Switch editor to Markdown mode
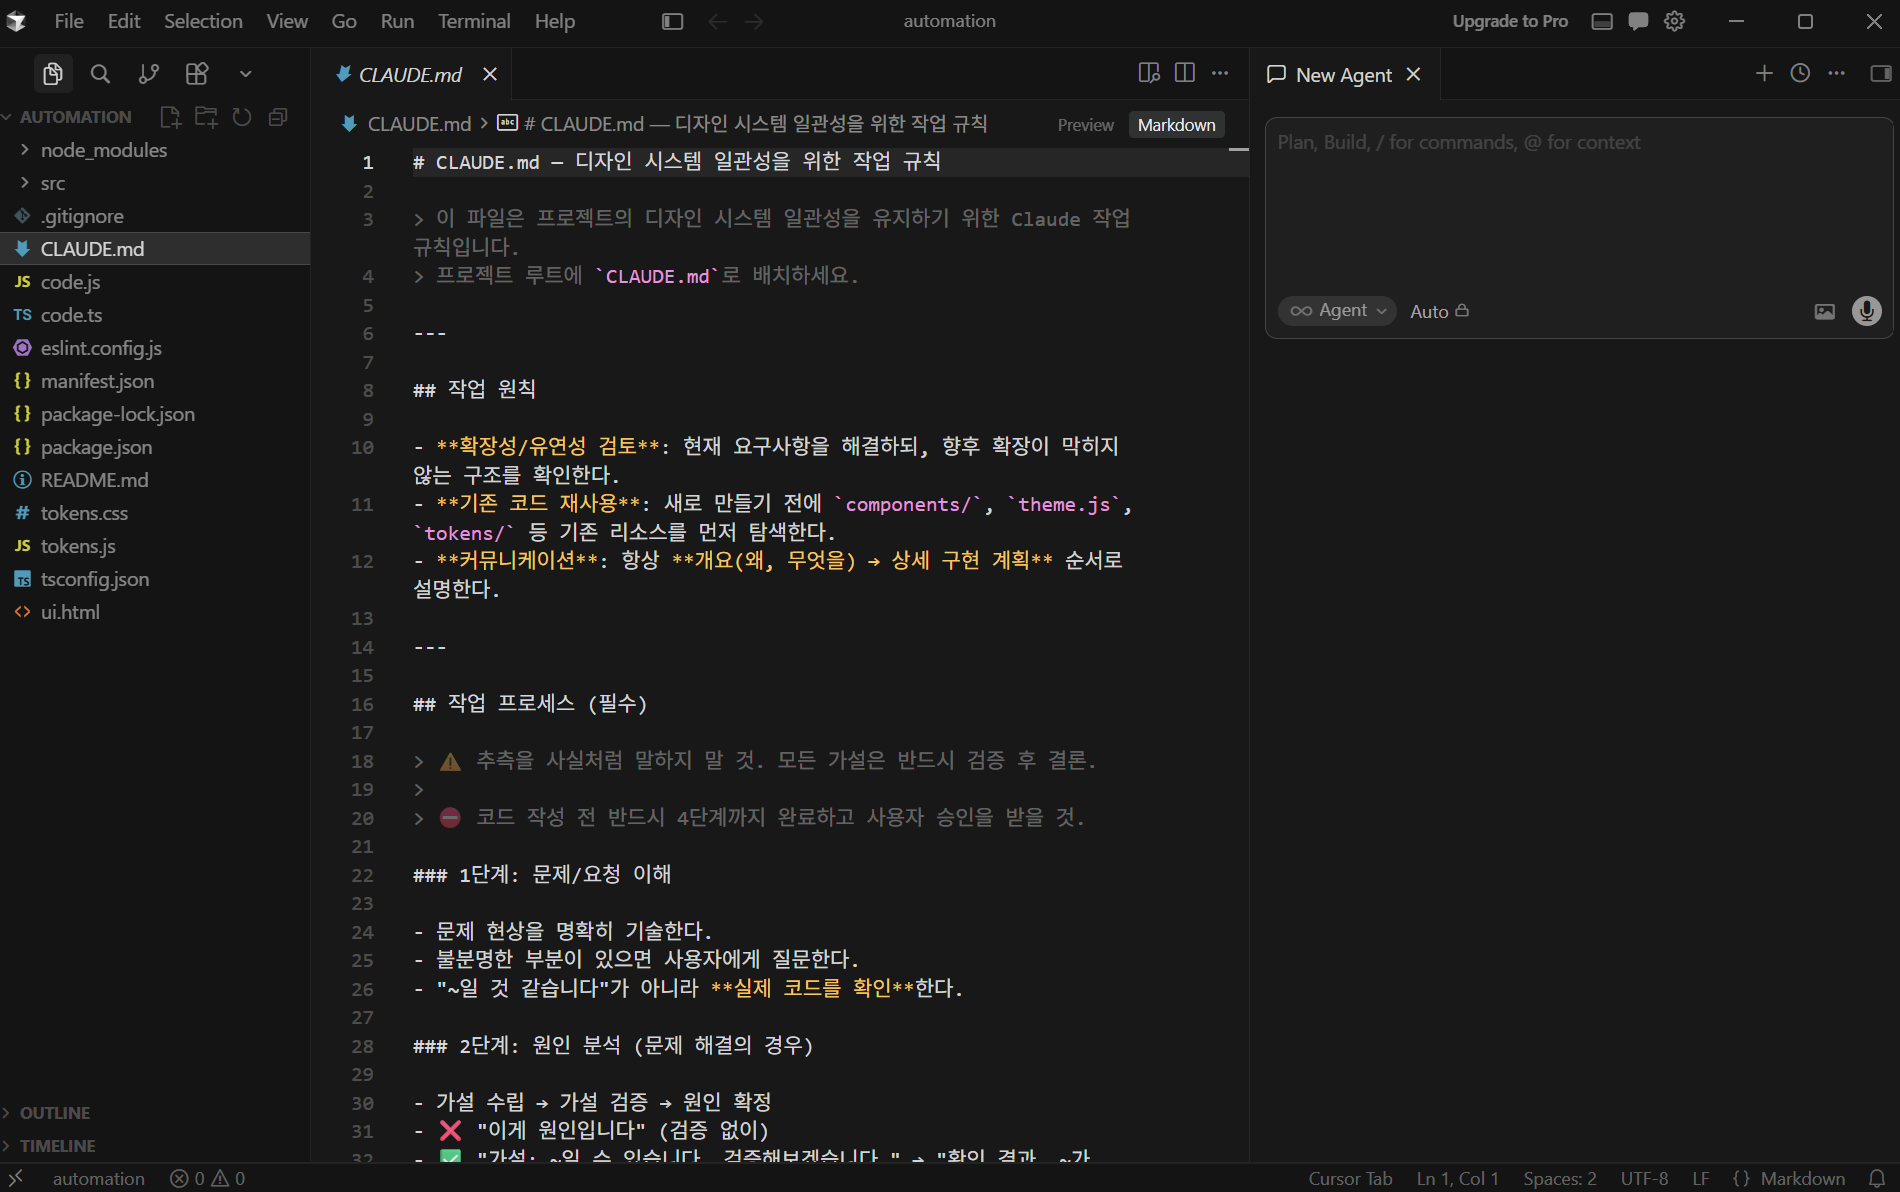 1177,125
